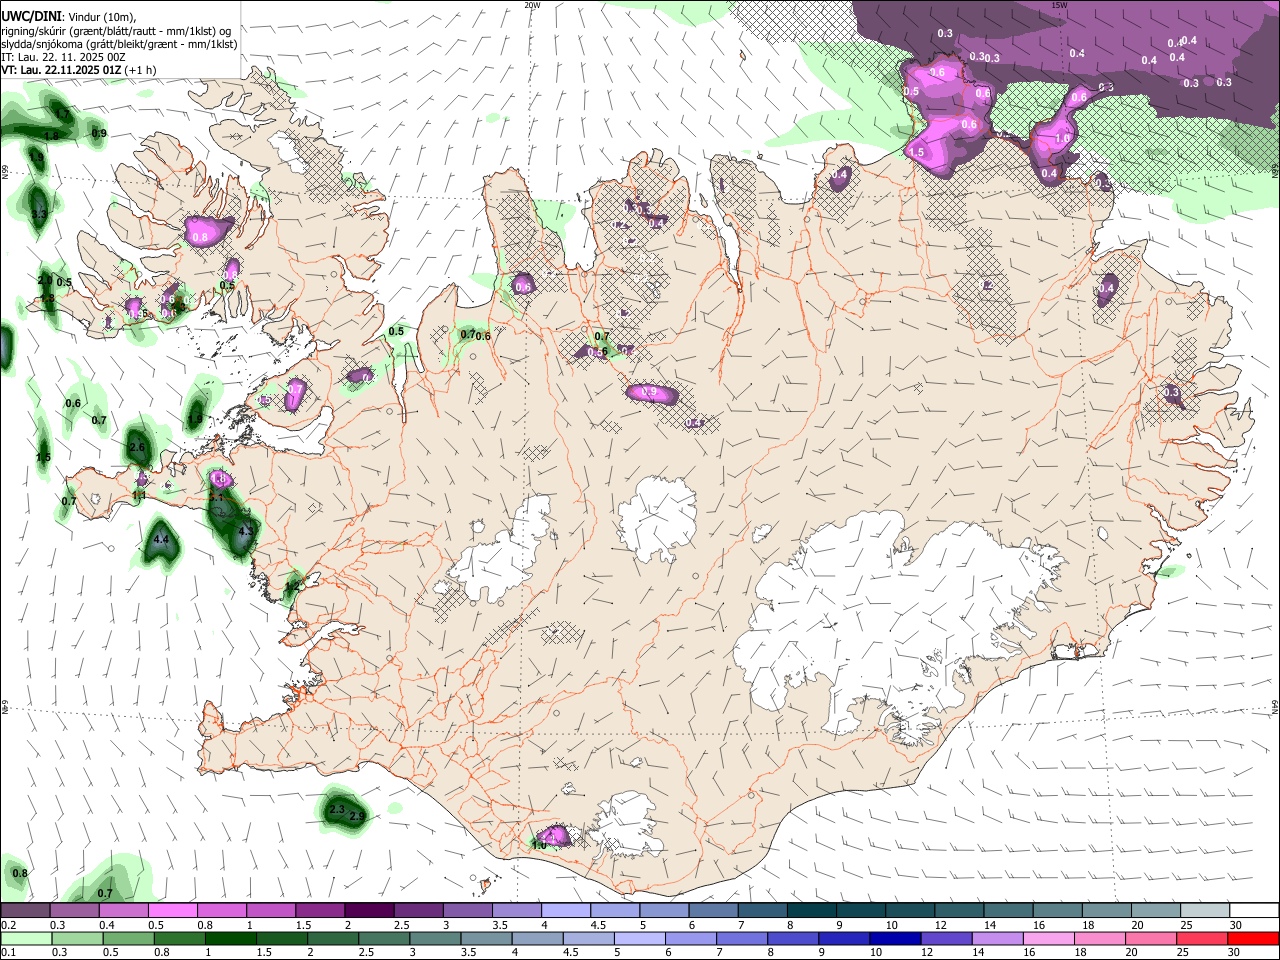Viewport: 1280px width, 960px height.
Task: Click the '4.4' rain value on the map
Action: (x=161, y=540)
